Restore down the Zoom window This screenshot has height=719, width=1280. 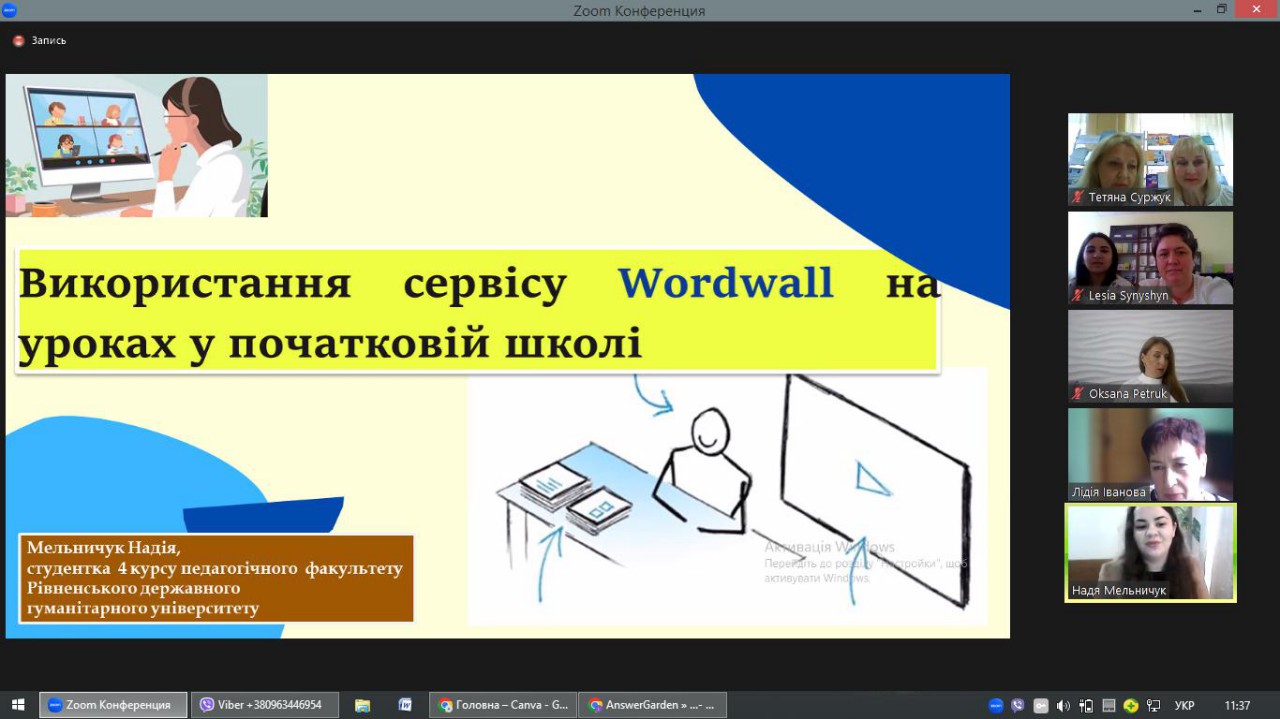pos(1221,10)
